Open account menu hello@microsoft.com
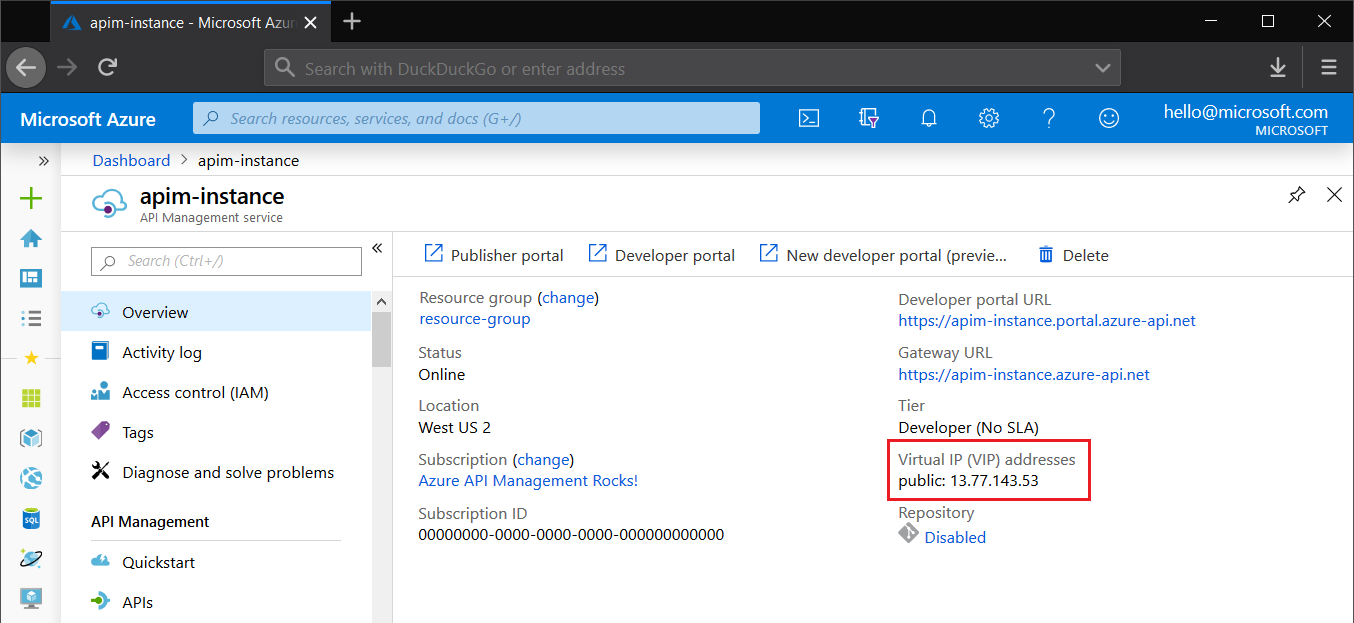Image resolution: width=1354 pixels, height=623 pixels. (x=1246, y=120)
